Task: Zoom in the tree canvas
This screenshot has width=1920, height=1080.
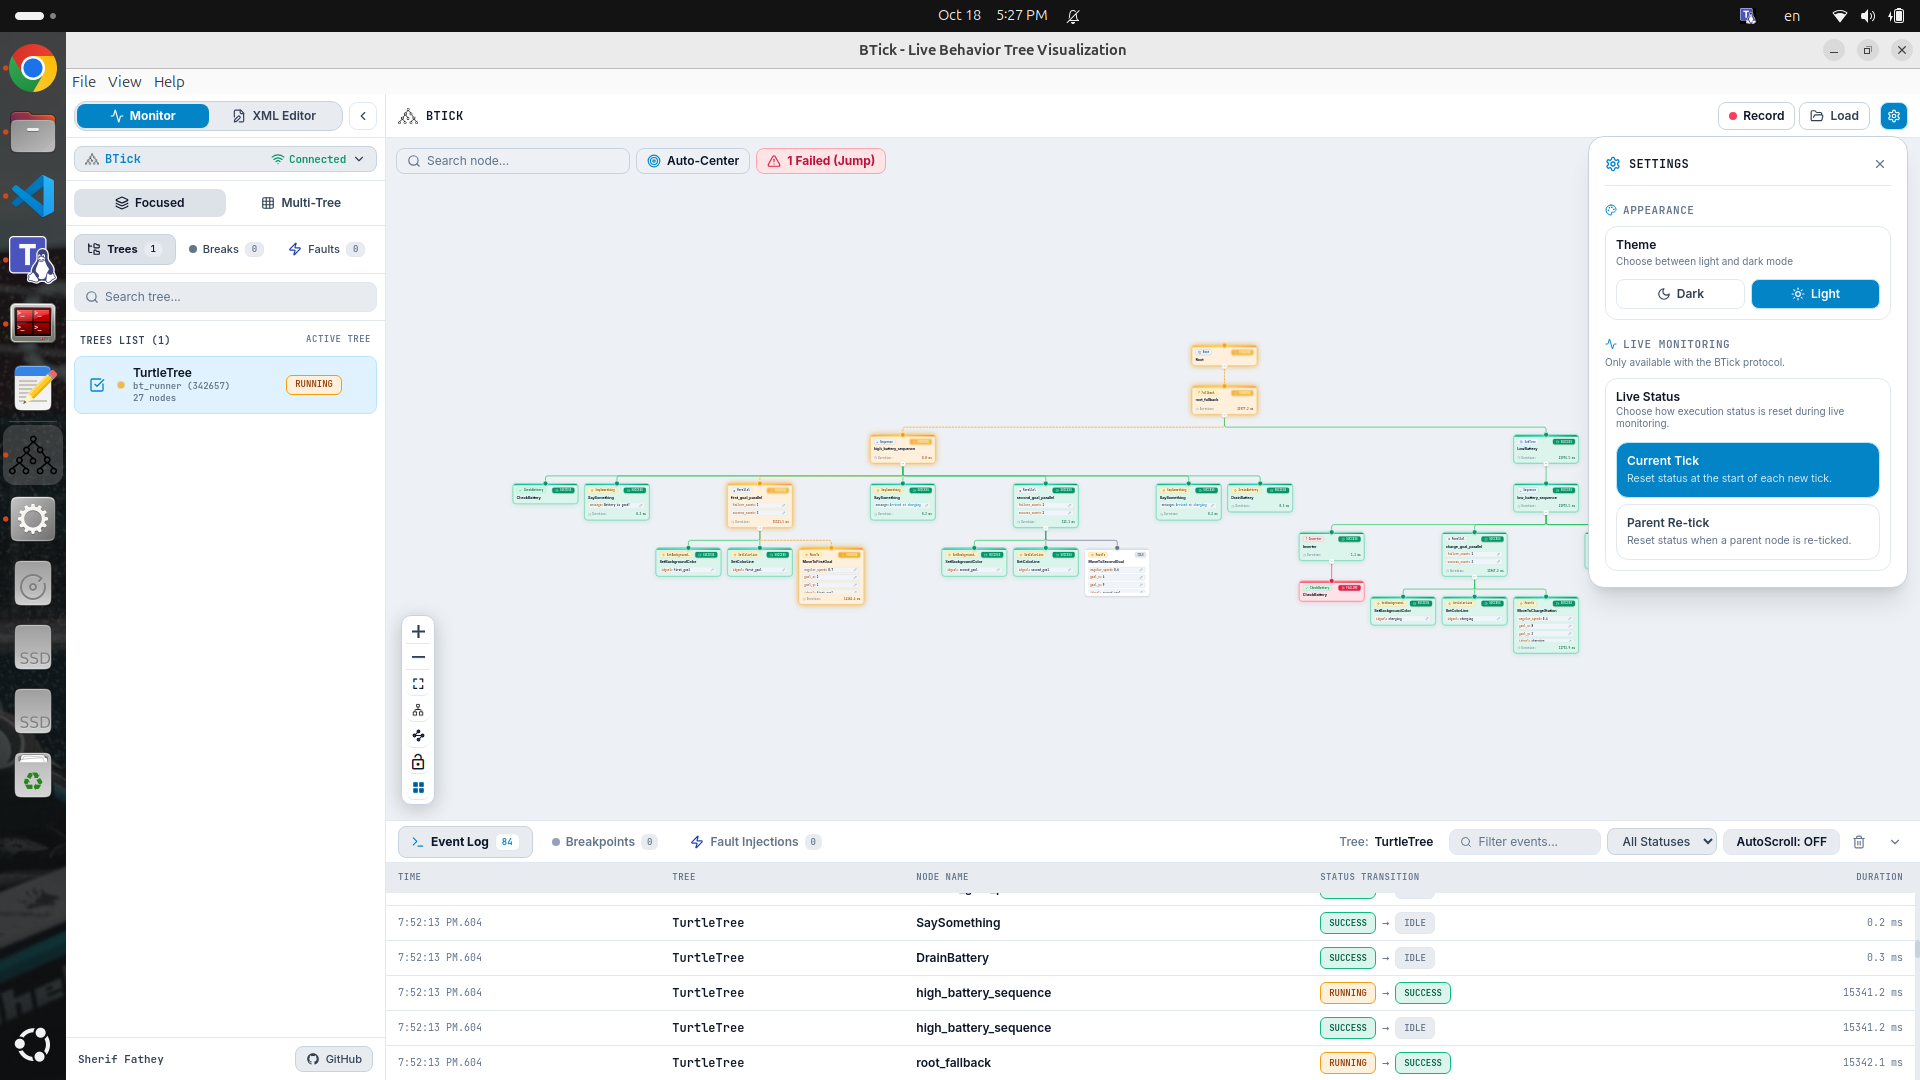Action: point(418,632)
